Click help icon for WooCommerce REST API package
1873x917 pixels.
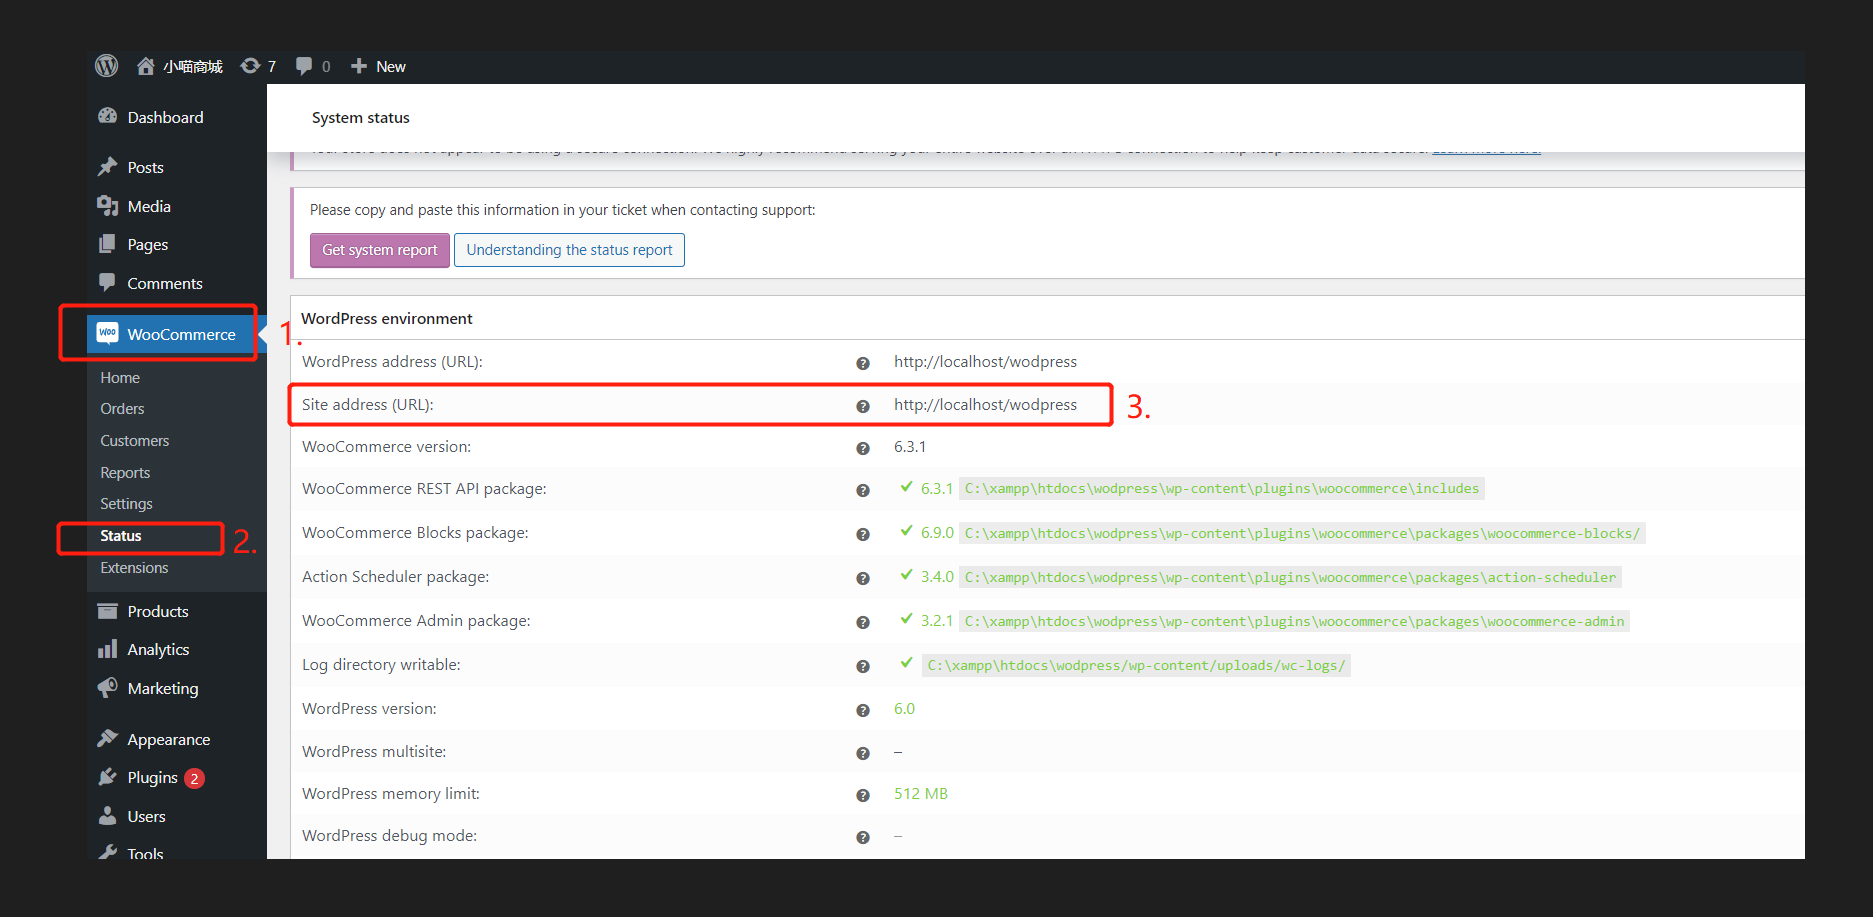click(x=863, y=490)
